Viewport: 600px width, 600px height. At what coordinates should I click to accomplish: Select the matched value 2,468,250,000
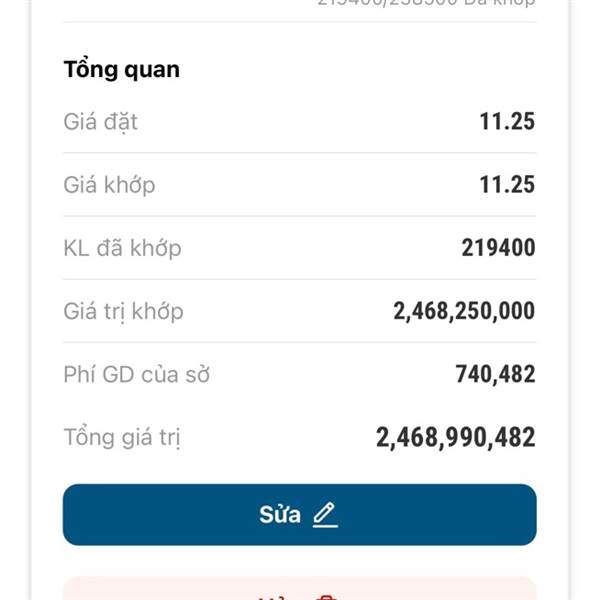click(464, 311)
